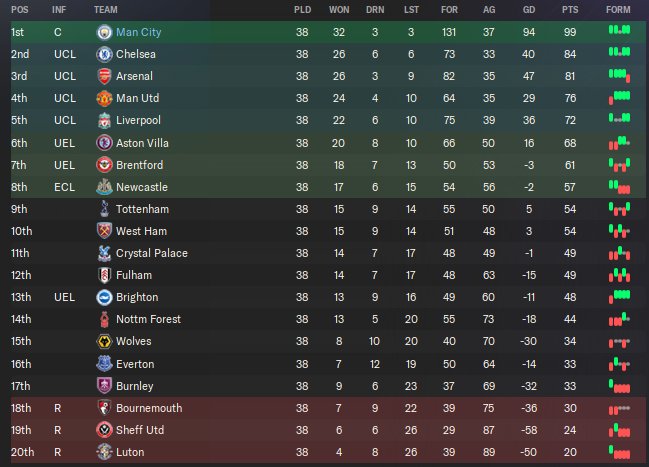Click the Arsenal crest icon
Screen dimensions: 649x467
click(104, 76)
